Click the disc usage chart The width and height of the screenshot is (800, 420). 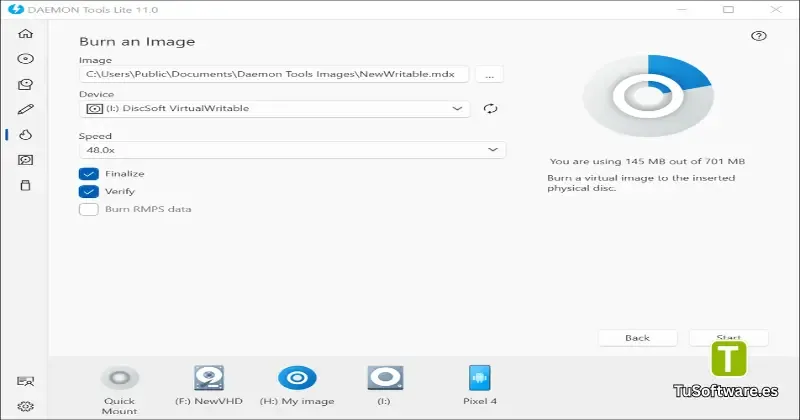coord(648,96)
